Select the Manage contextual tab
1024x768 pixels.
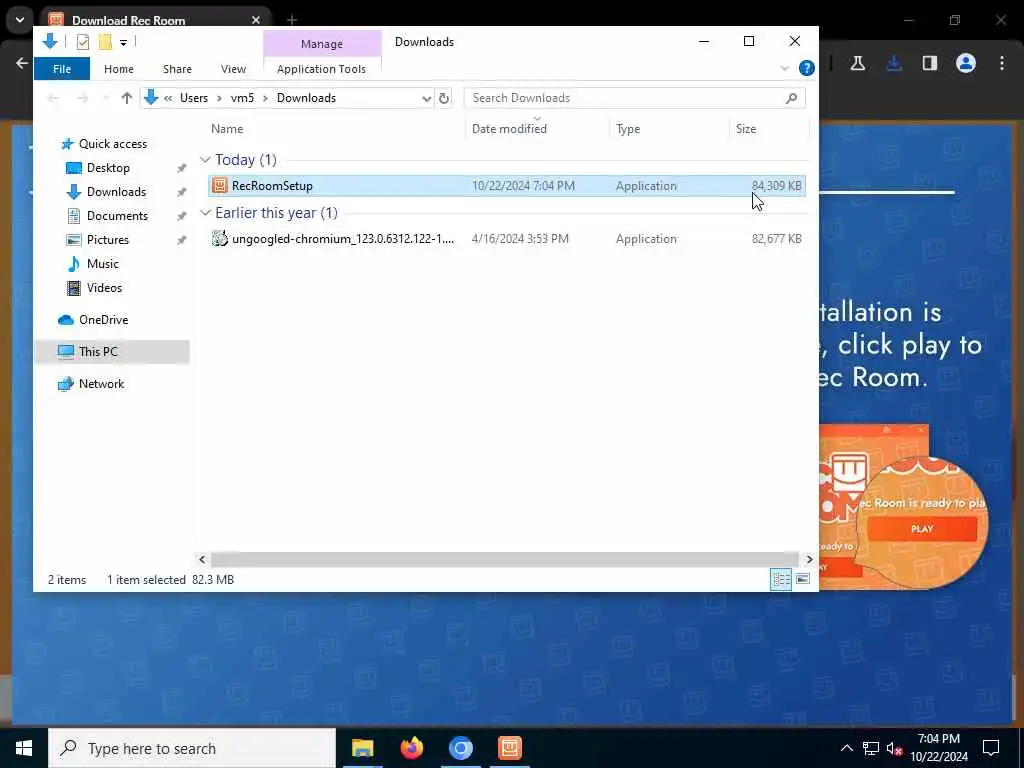tap(322, 44)
